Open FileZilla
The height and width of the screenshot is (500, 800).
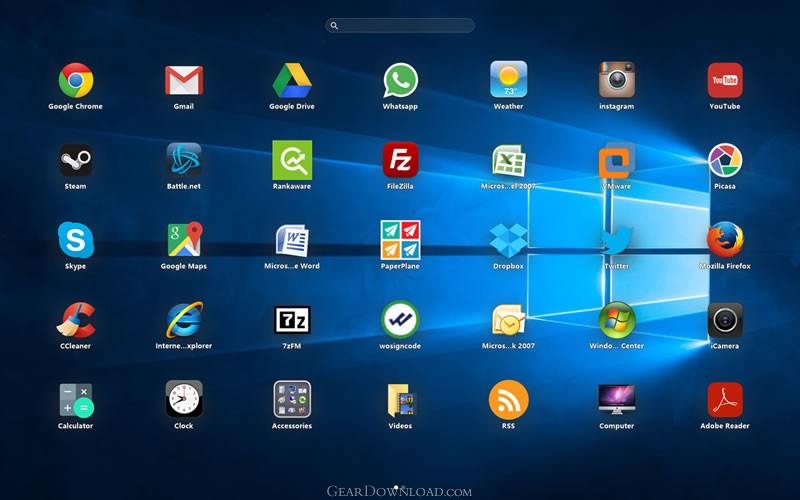click(x=400, y=160)
